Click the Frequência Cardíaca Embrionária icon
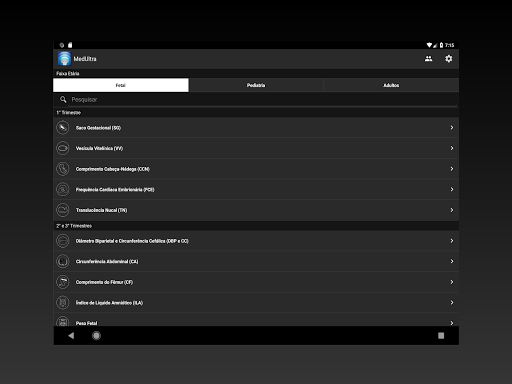The width and height of the screenshot is (512, 384). (x=63, y=189)
